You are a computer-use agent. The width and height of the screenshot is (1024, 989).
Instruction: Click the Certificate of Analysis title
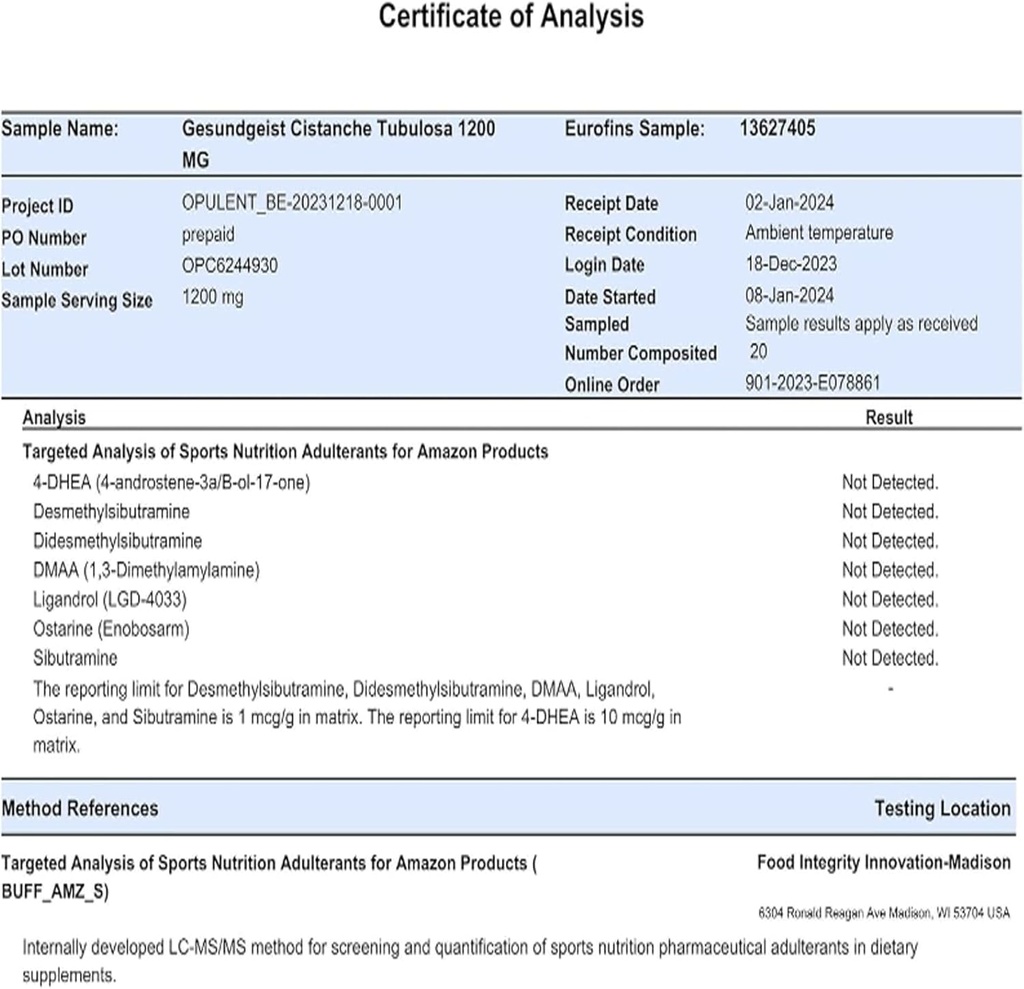pyautogui.click(x=511, y=17)
